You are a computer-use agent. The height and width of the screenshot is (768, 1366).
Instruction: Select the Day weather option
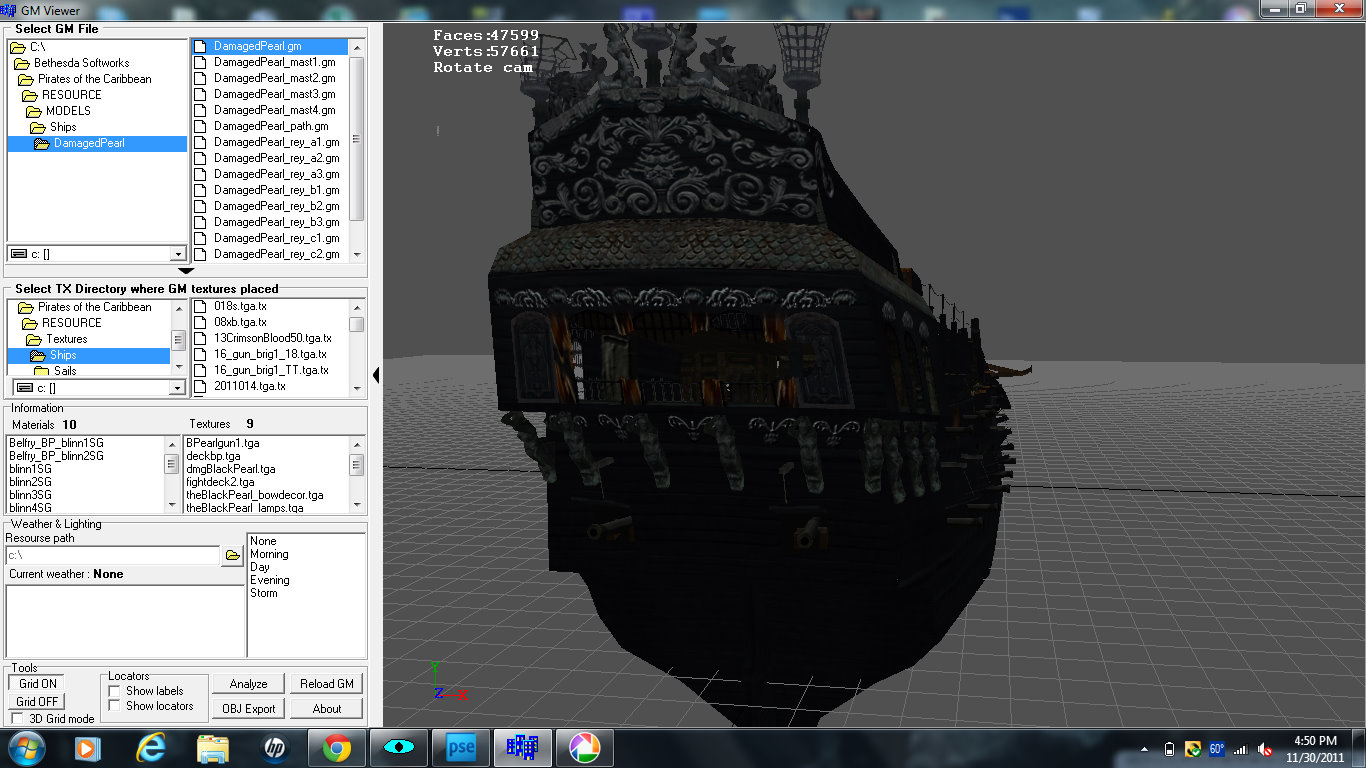click(259, 567)
